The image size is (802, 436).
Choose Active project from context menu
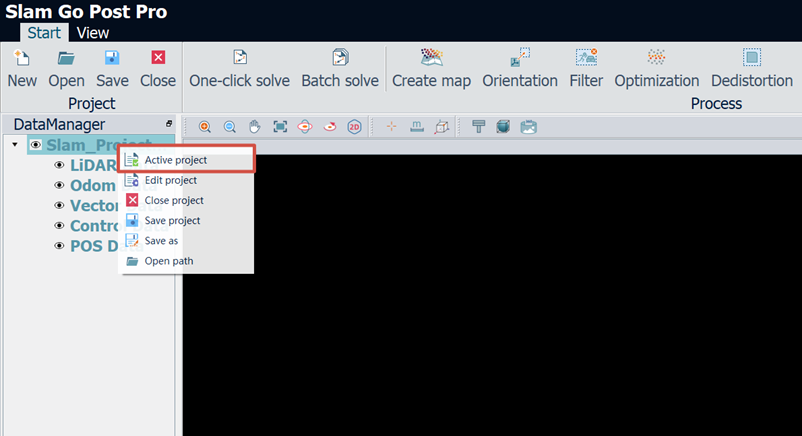click(186, 160)
